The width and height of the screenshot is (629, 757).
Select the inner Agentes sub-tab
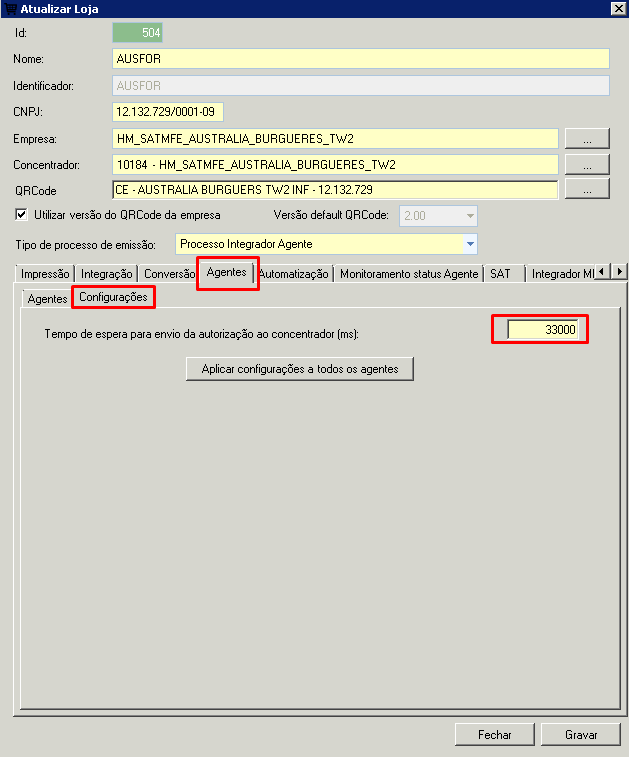[47, 299]
